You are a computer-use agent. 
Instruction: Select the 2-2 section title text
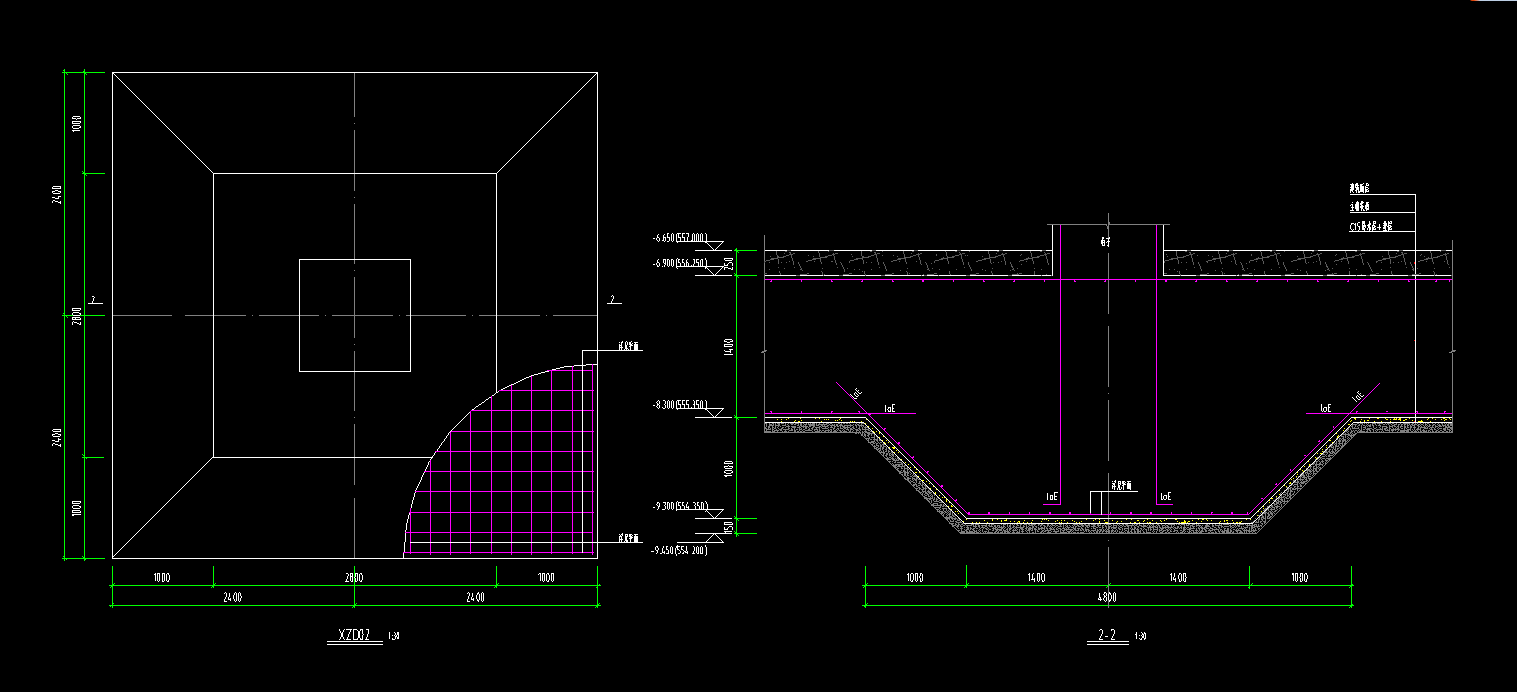click(x=1107, y=635)
